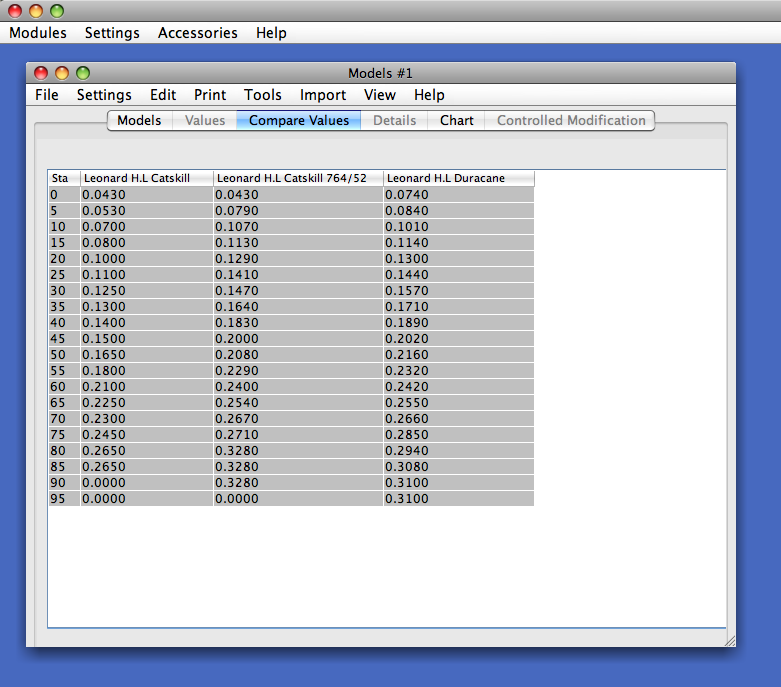Select station 5 row label
This screenshot has height=687, width=781.
point(64,211)
